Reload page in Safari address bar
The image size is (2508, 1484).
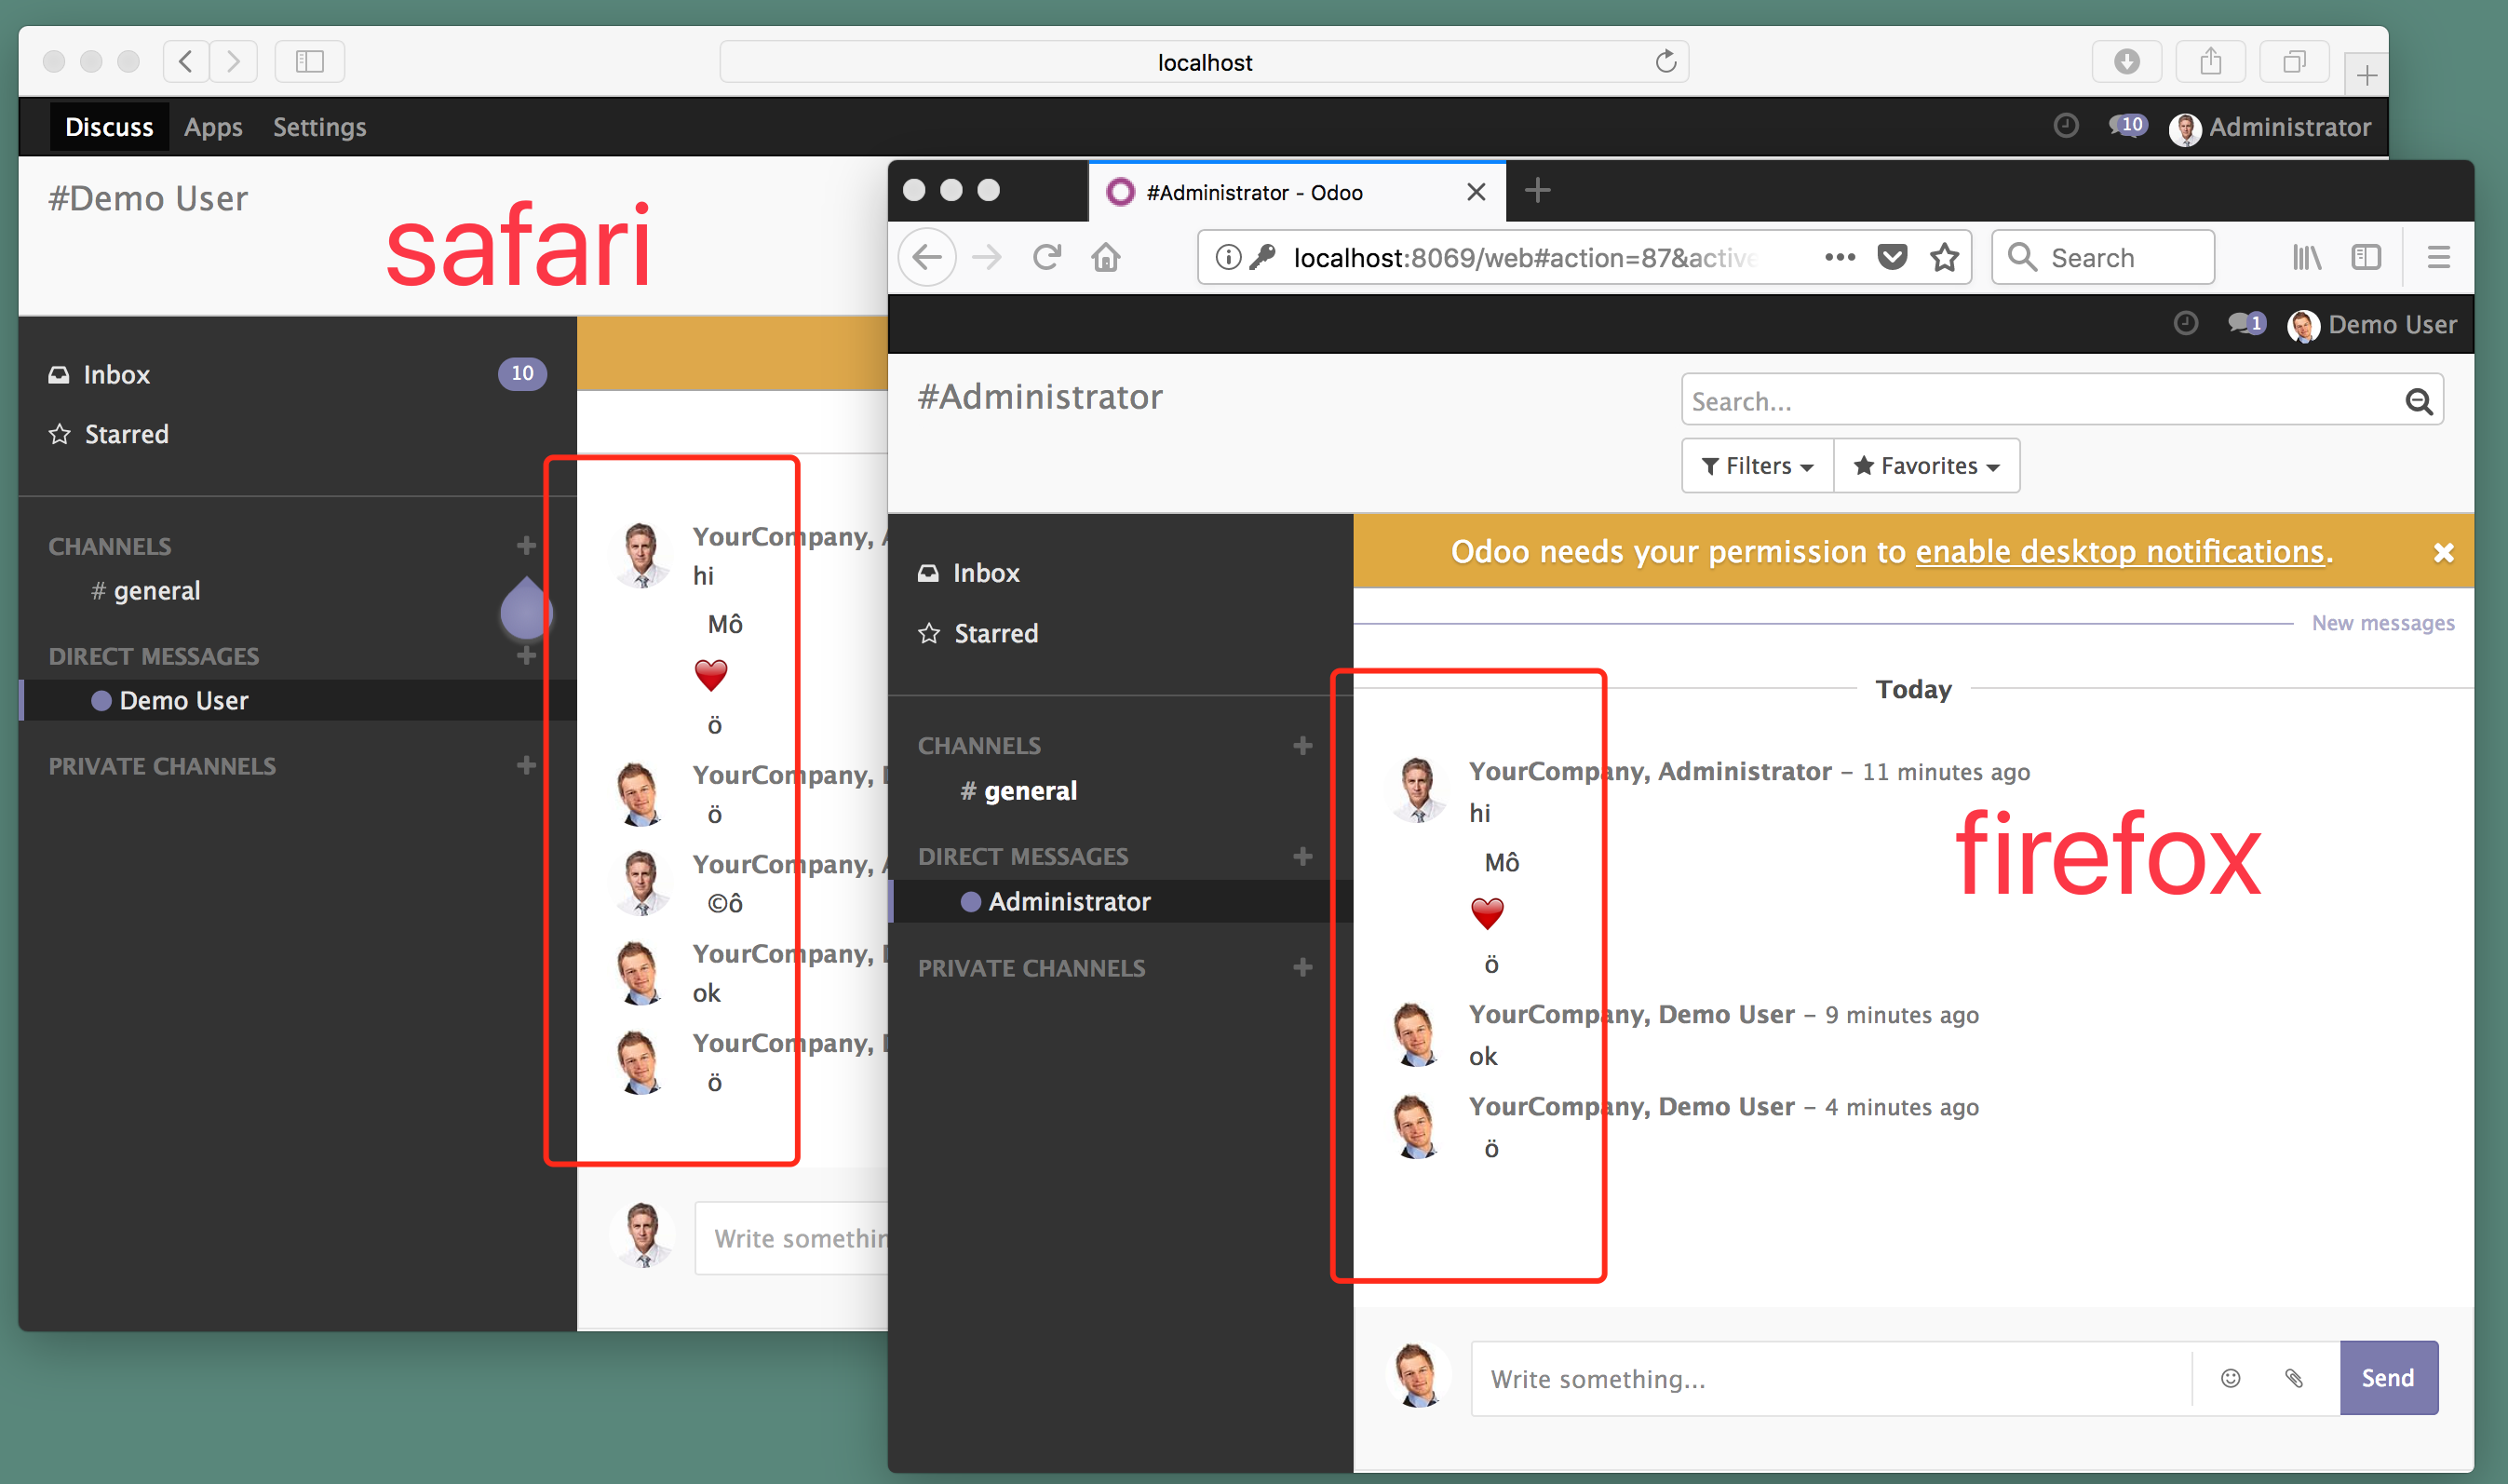[1665, 61]
